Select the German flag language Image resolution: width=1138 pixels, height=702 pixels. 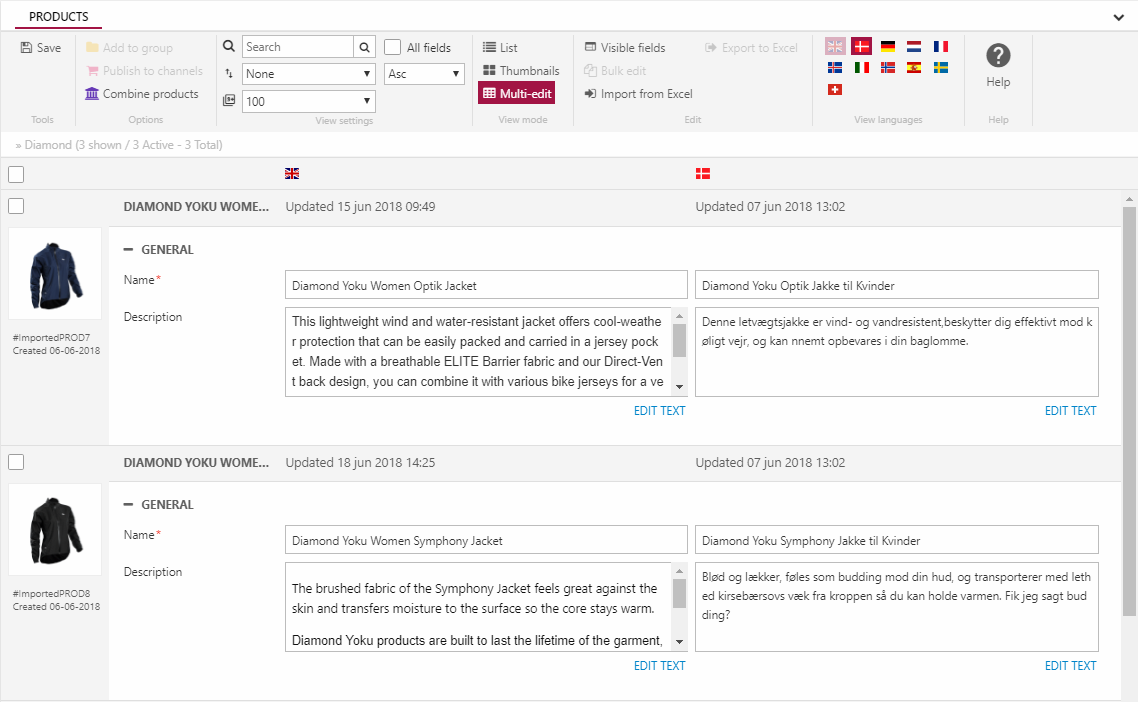coord(887,46)
